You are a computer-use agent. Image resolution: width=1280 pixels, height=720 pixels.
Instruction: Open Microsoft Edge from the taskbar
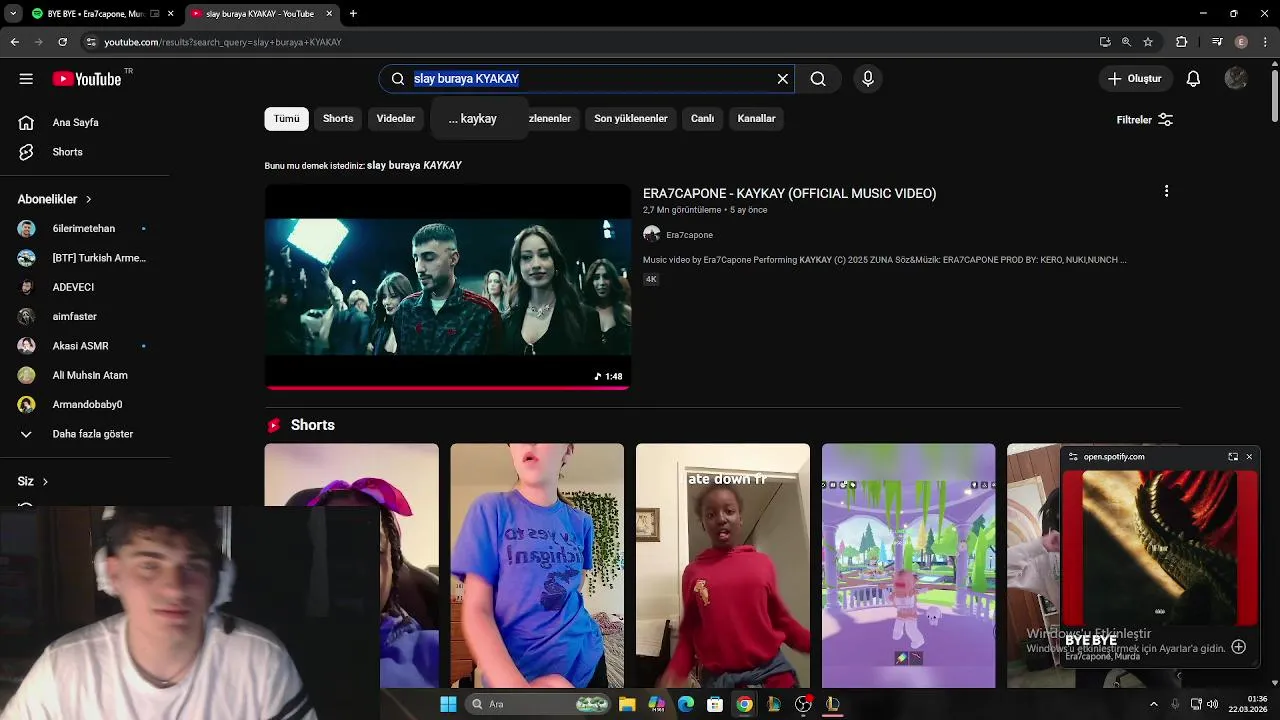pyautogui.click(x=686, y=704)
